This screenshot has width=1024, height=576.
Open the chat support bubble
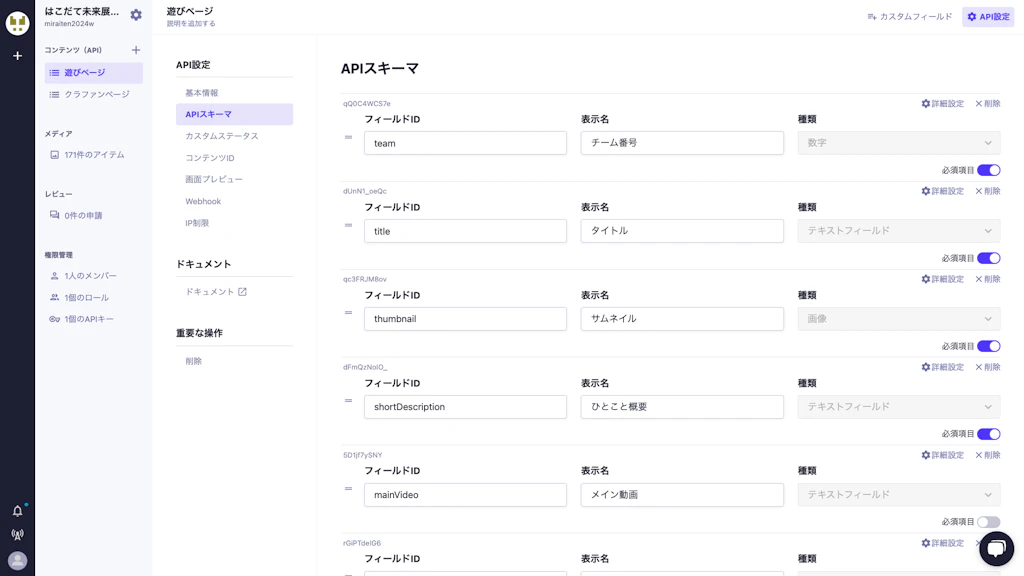point(996,548)
